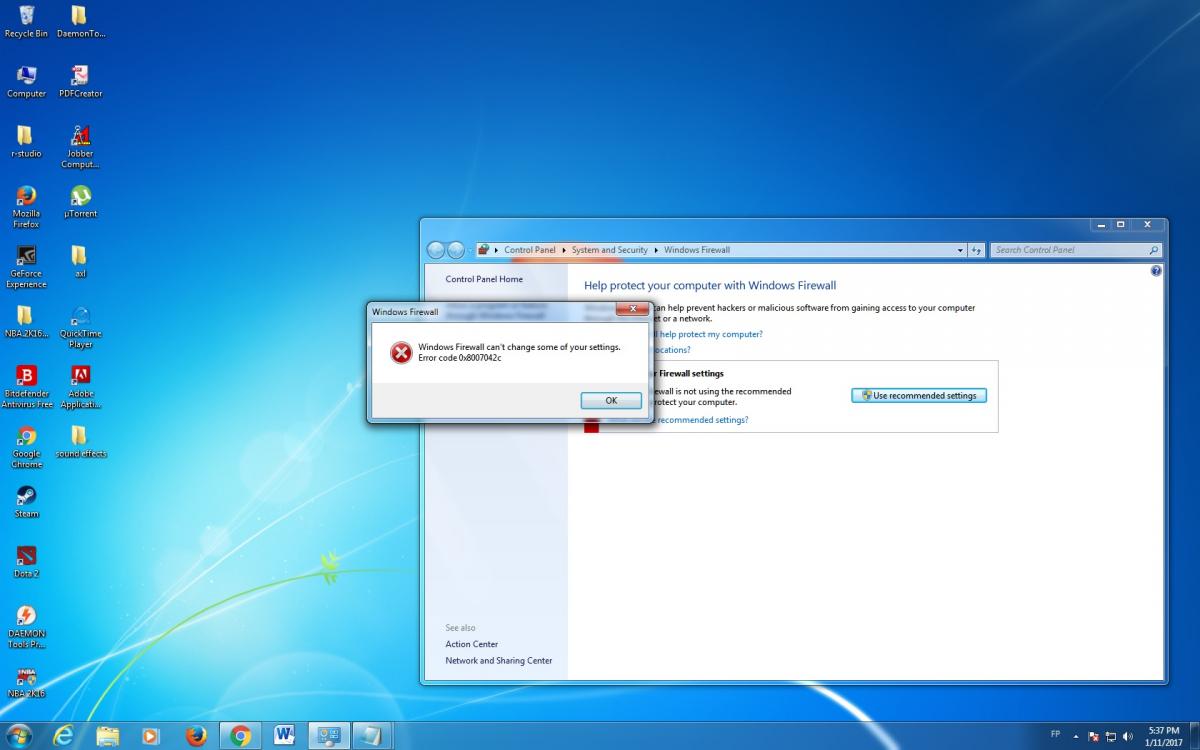Click the FP language indicator in the taskbar

pos(1055,734)
